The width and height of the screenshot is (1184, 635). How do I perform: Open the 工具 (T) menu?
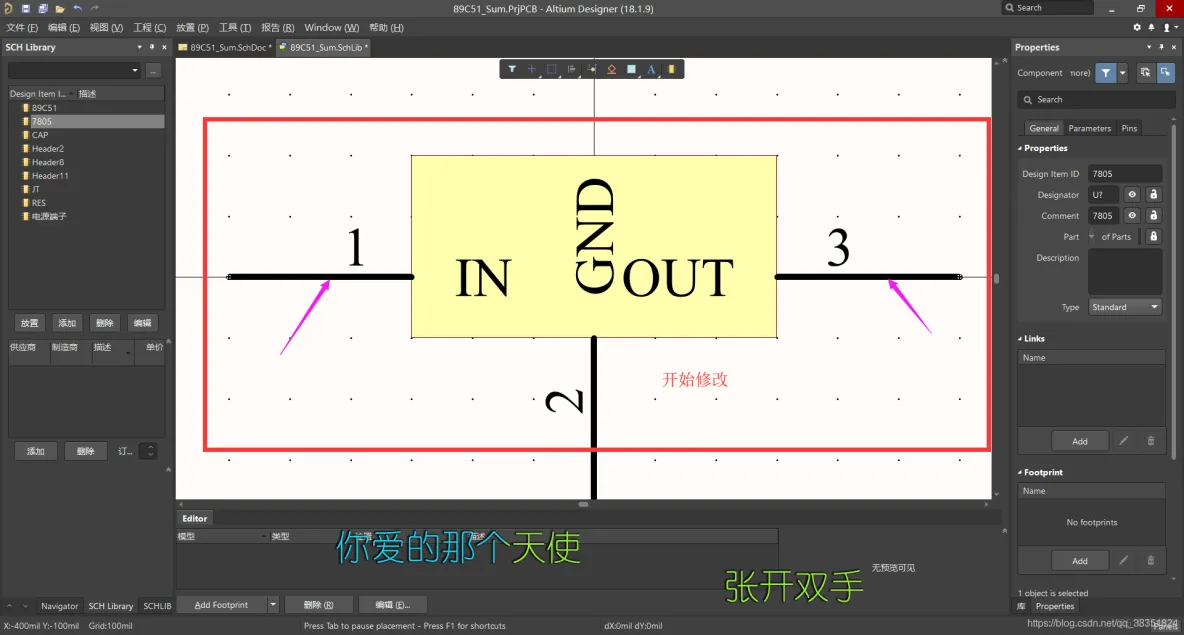pyautogui.click(x=235, y=28)
